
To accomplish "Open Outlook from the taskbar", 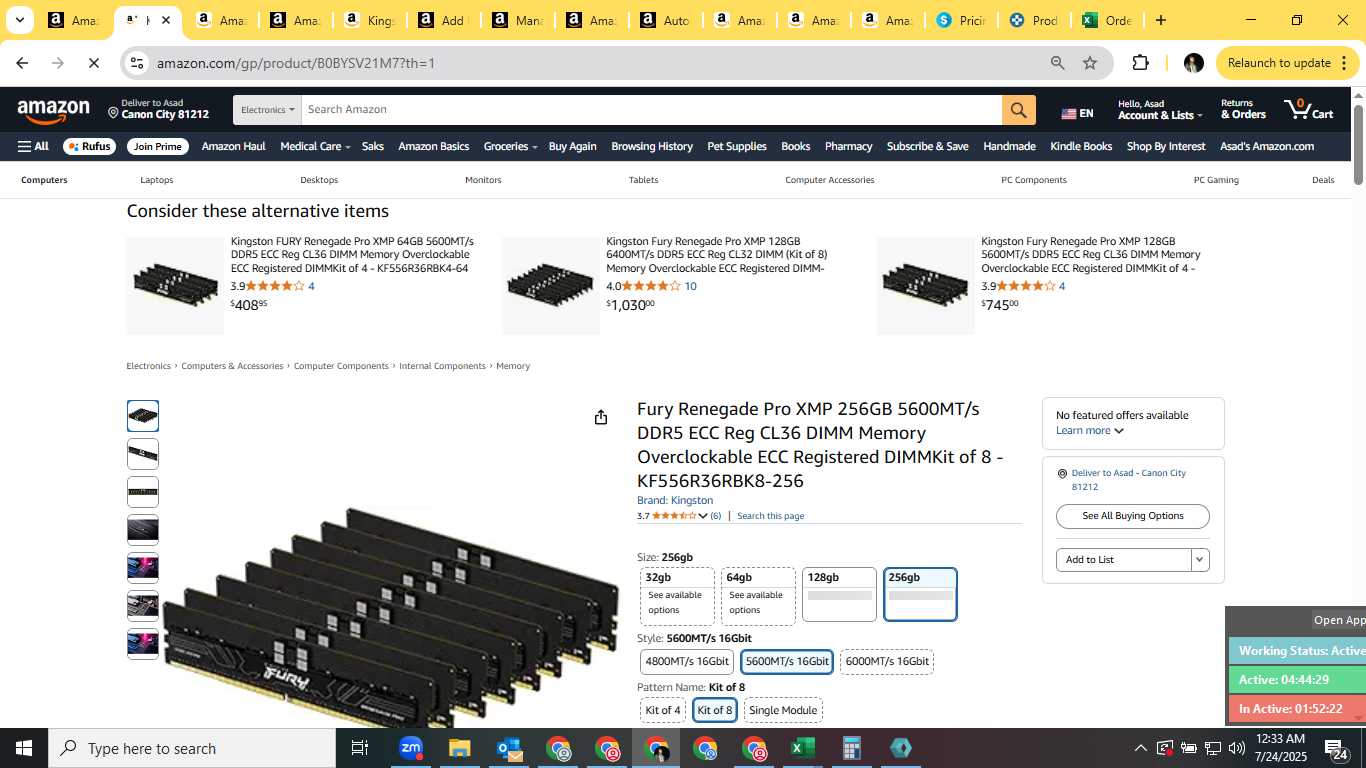I will [x=508, y=748].
